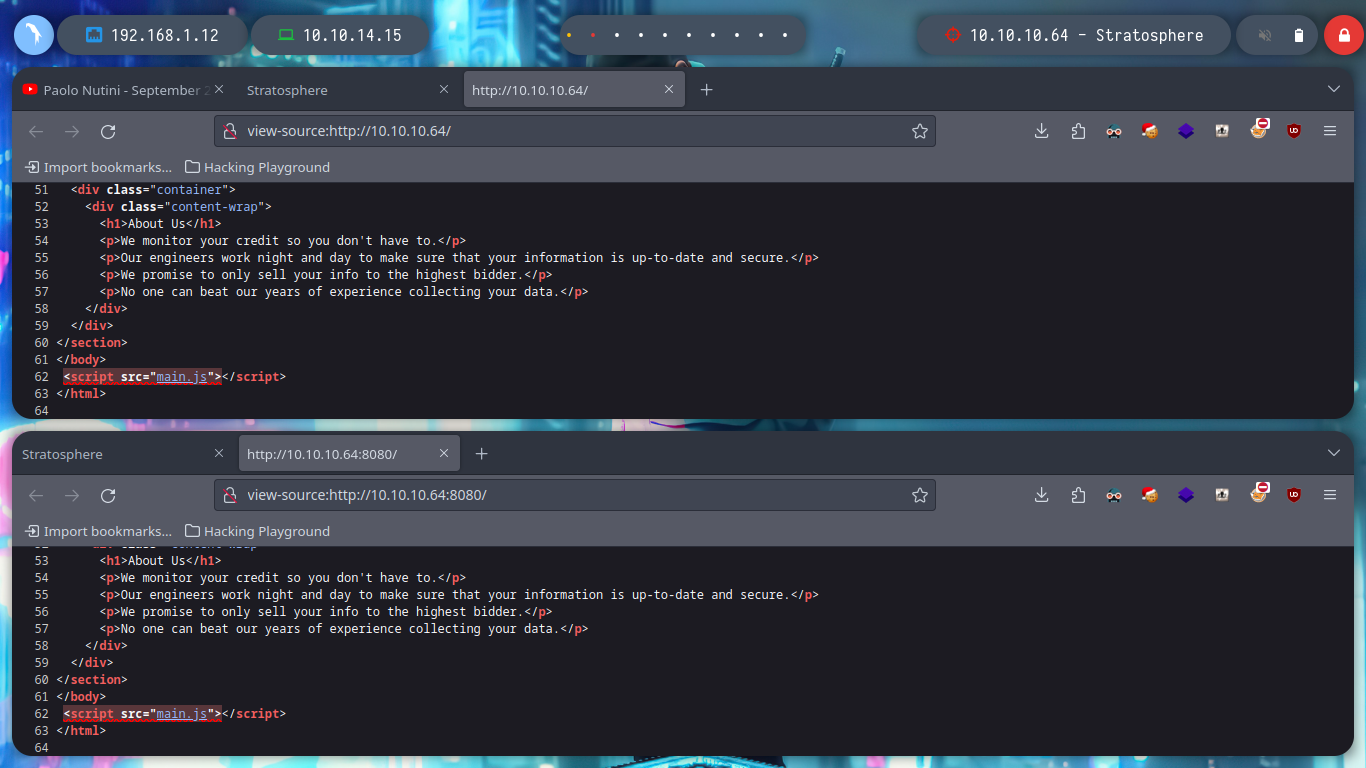
Task: Click the 10.10.14.15 VPN address widget
Action: click(x=339, y=35)
